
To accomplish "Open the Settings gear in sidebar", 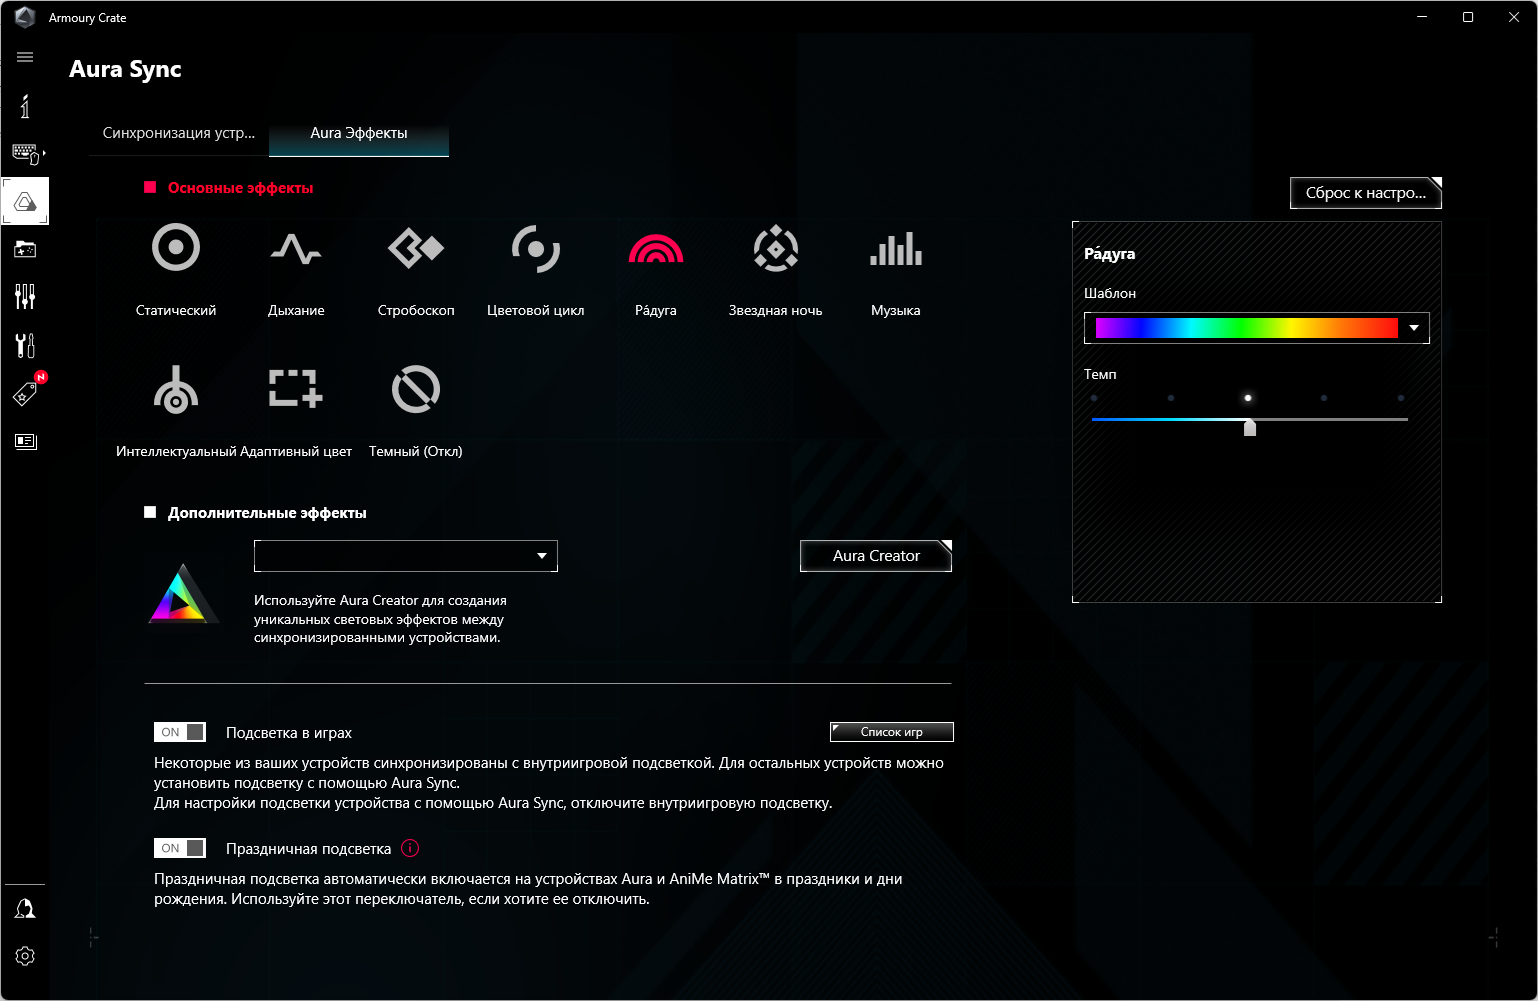I will coord(25,956).
